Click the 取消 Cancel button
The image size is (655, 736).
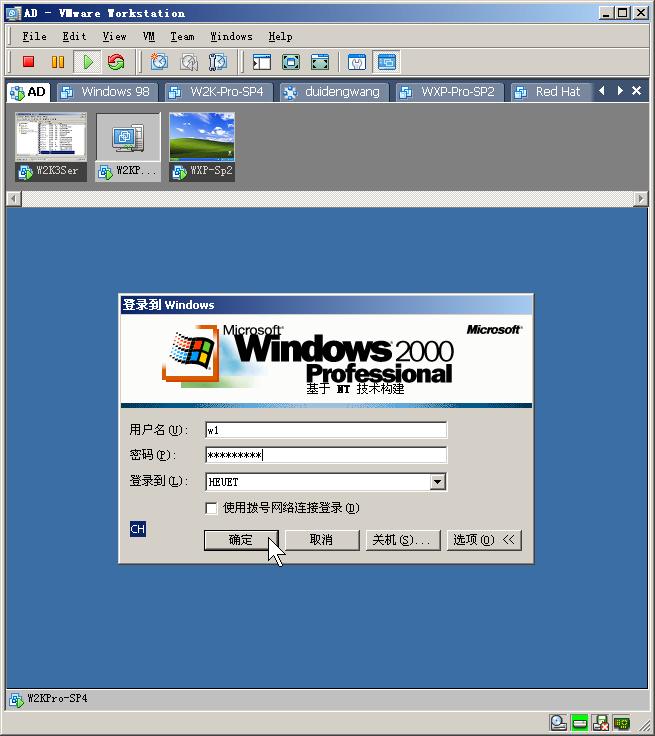coord(322,540)
